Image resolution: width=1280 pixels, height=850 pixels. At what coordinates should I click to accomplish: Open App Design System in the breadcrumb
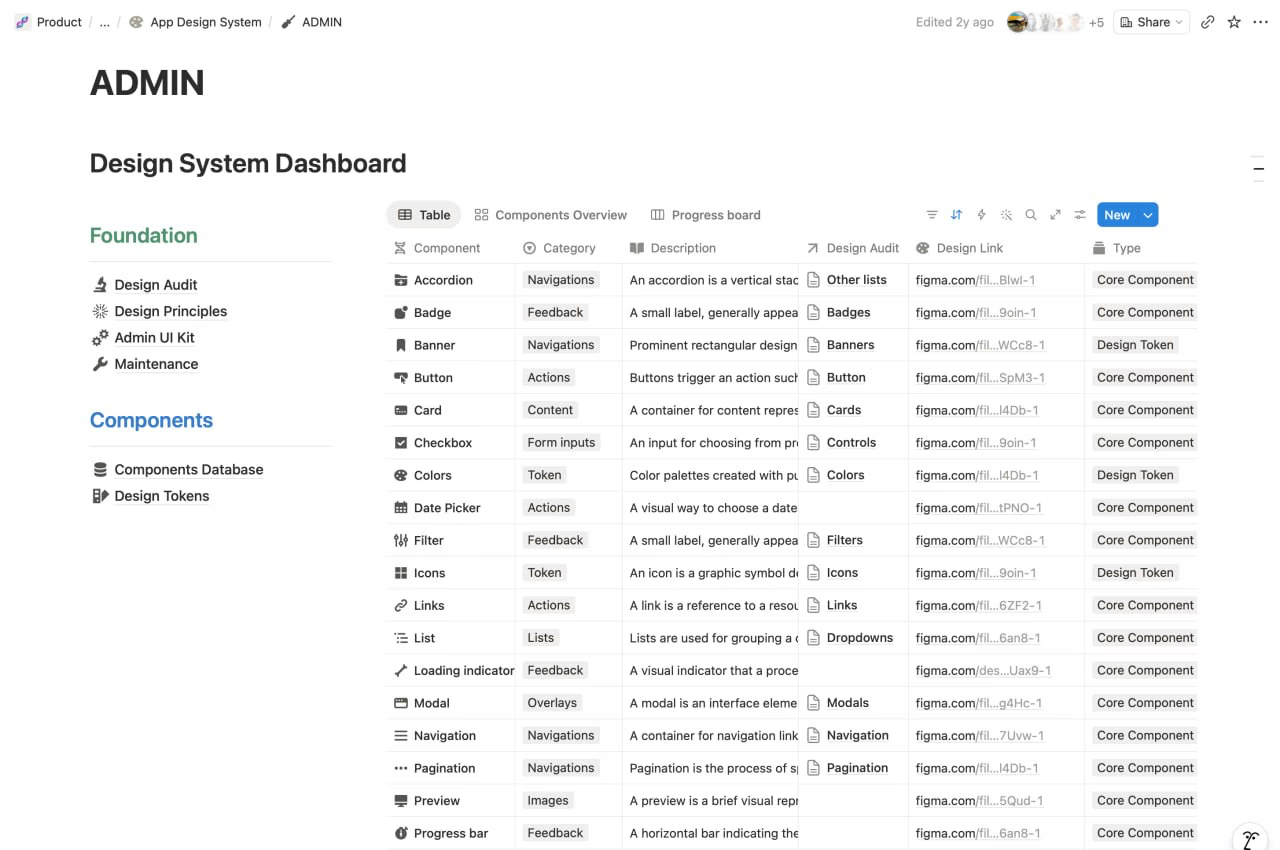[x=195, y=22]
